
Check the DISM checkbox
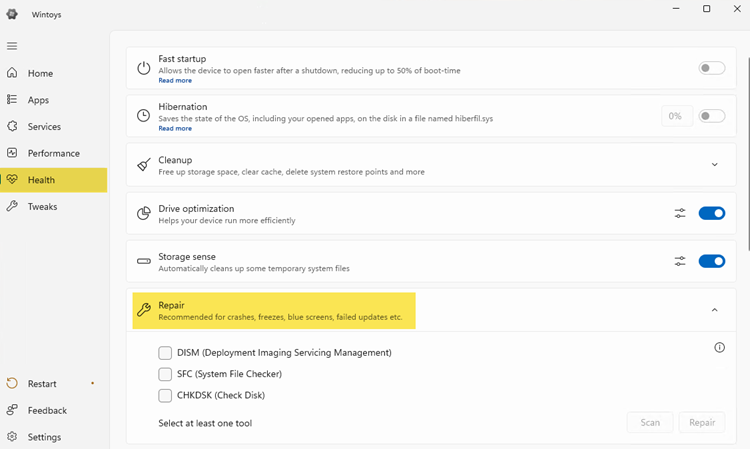165,353
